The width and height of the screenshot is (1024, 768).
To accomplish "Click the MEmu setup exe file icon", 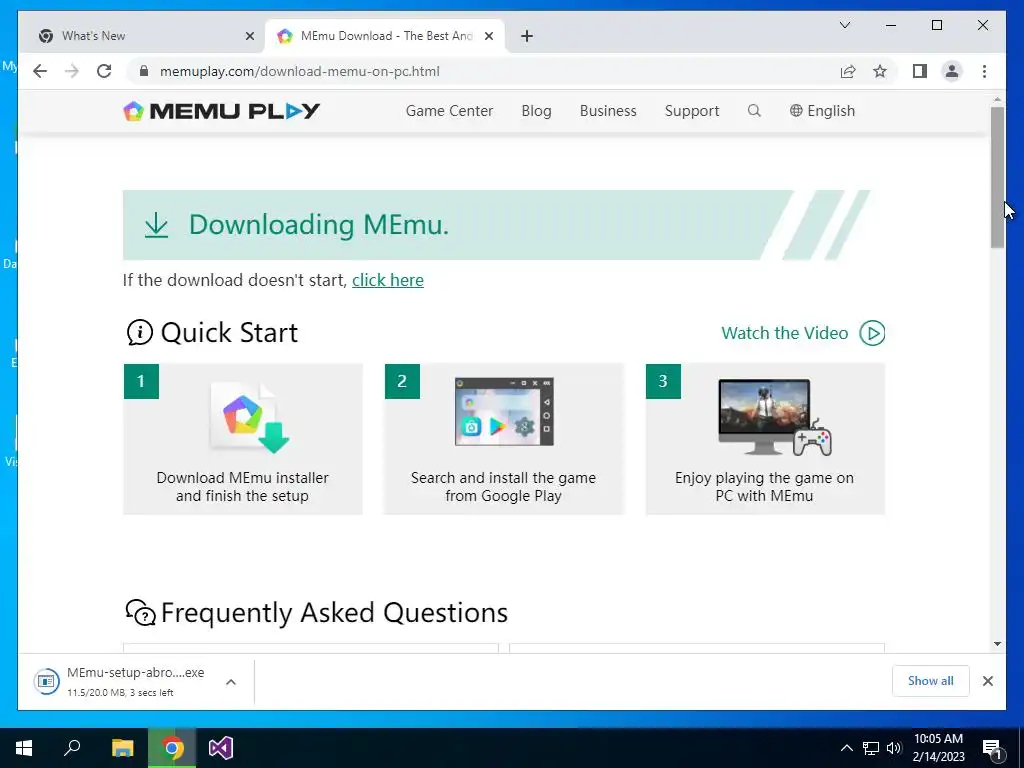I will click(47, 681).
